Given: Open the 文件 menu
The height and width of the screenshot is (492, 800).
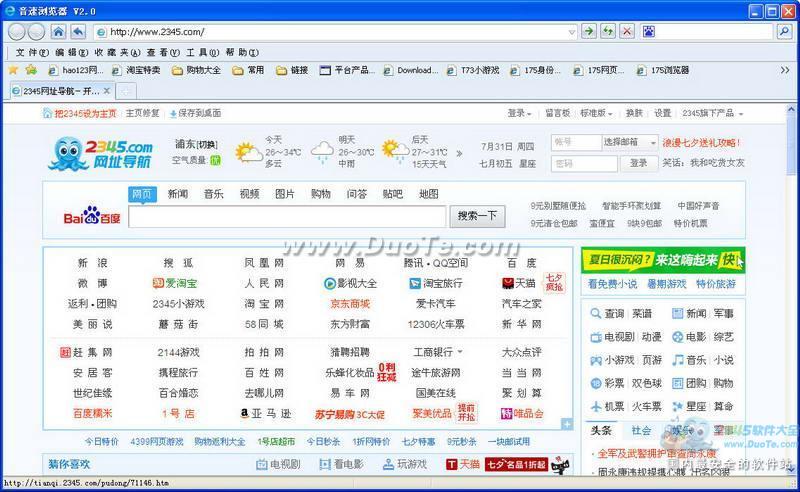Looking at the screenshot, I should coord(32,53).
